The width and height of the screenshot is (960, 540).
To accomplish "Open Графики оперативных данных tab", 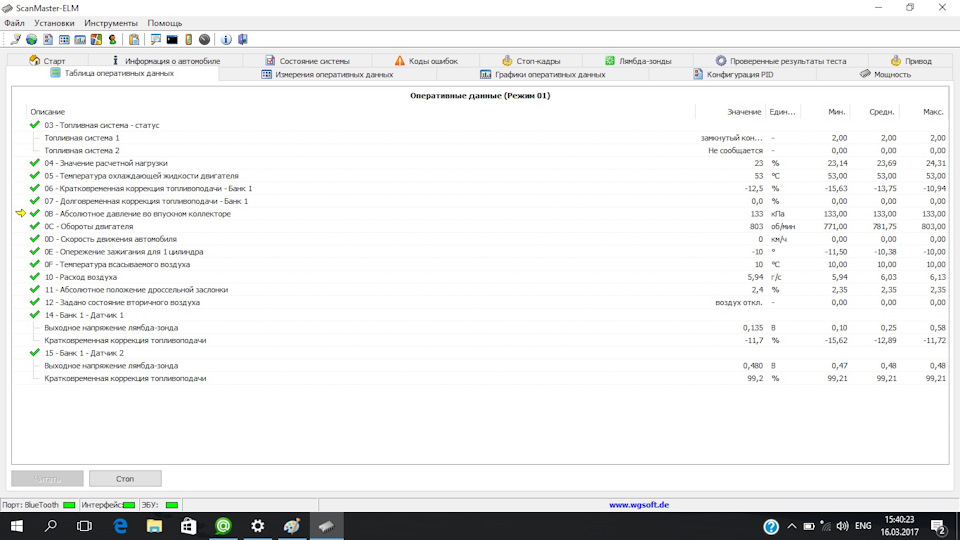I will [x=542, y=74].
